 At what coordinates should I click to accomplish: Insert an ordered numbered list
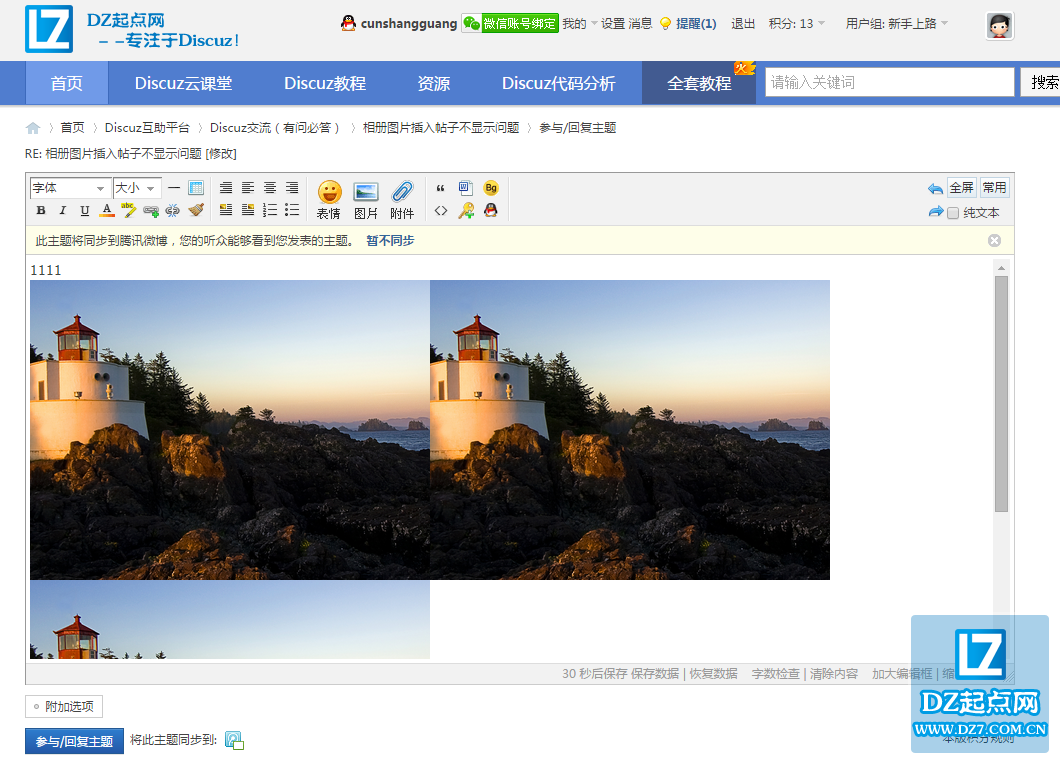click(270, 210)
